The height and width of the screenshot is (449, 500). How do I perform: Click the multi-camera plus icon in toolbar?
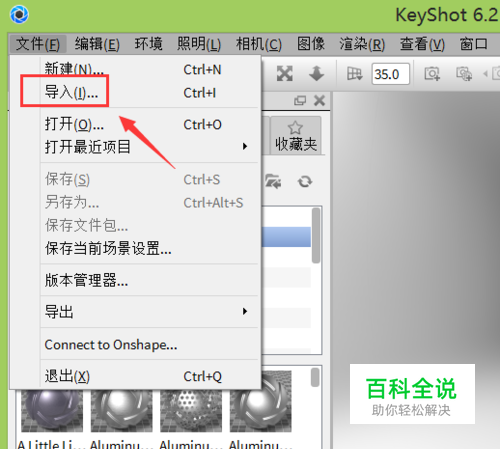[464, 74]
